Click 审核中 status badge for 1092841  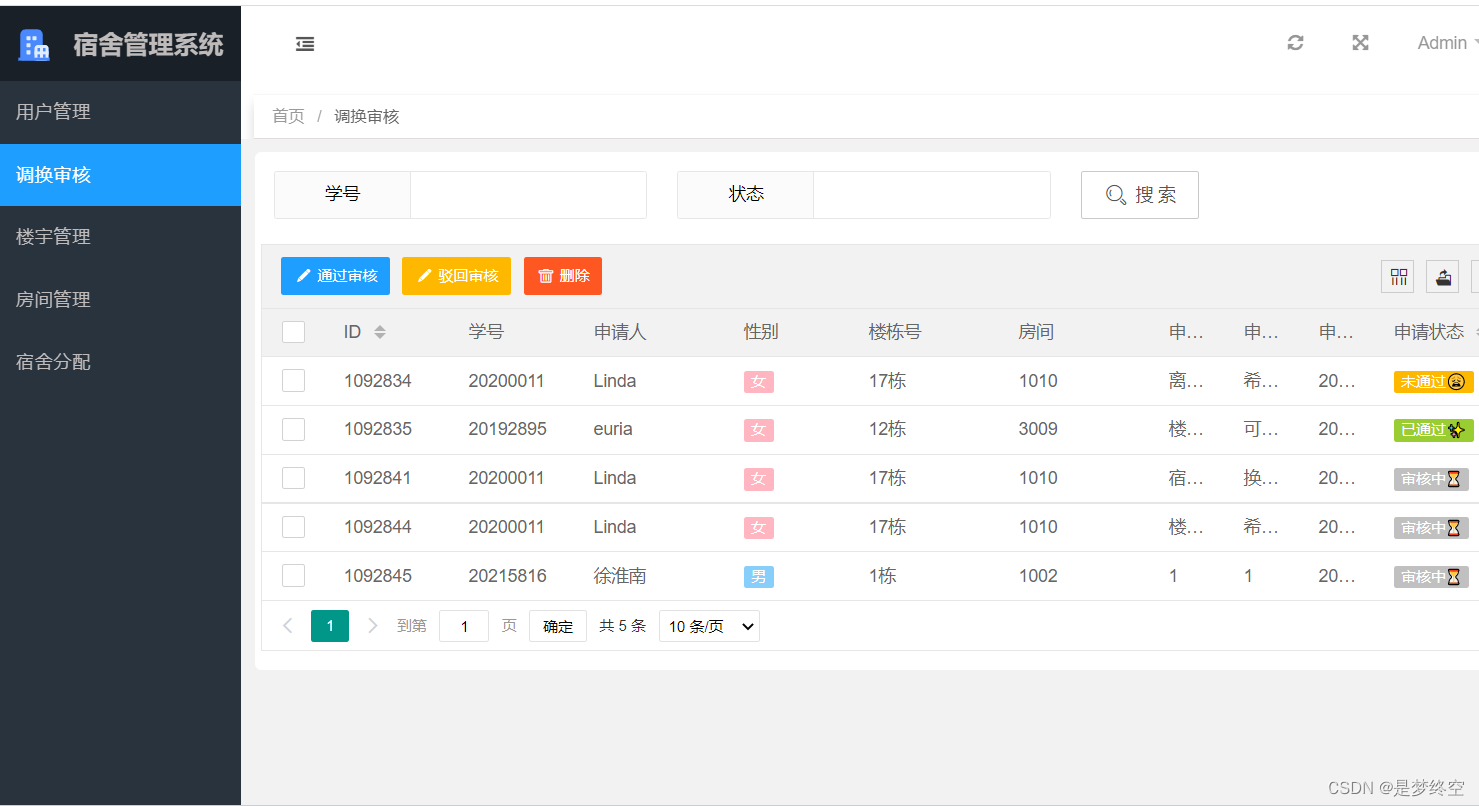tap(1431, 479)
